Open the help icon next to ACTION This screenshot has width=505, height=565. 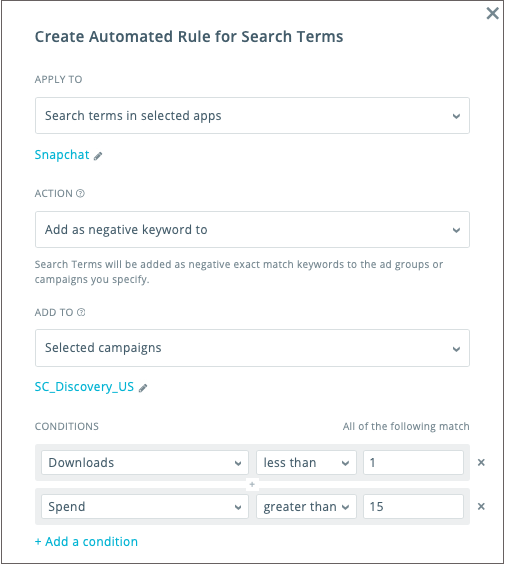[80, 193]
